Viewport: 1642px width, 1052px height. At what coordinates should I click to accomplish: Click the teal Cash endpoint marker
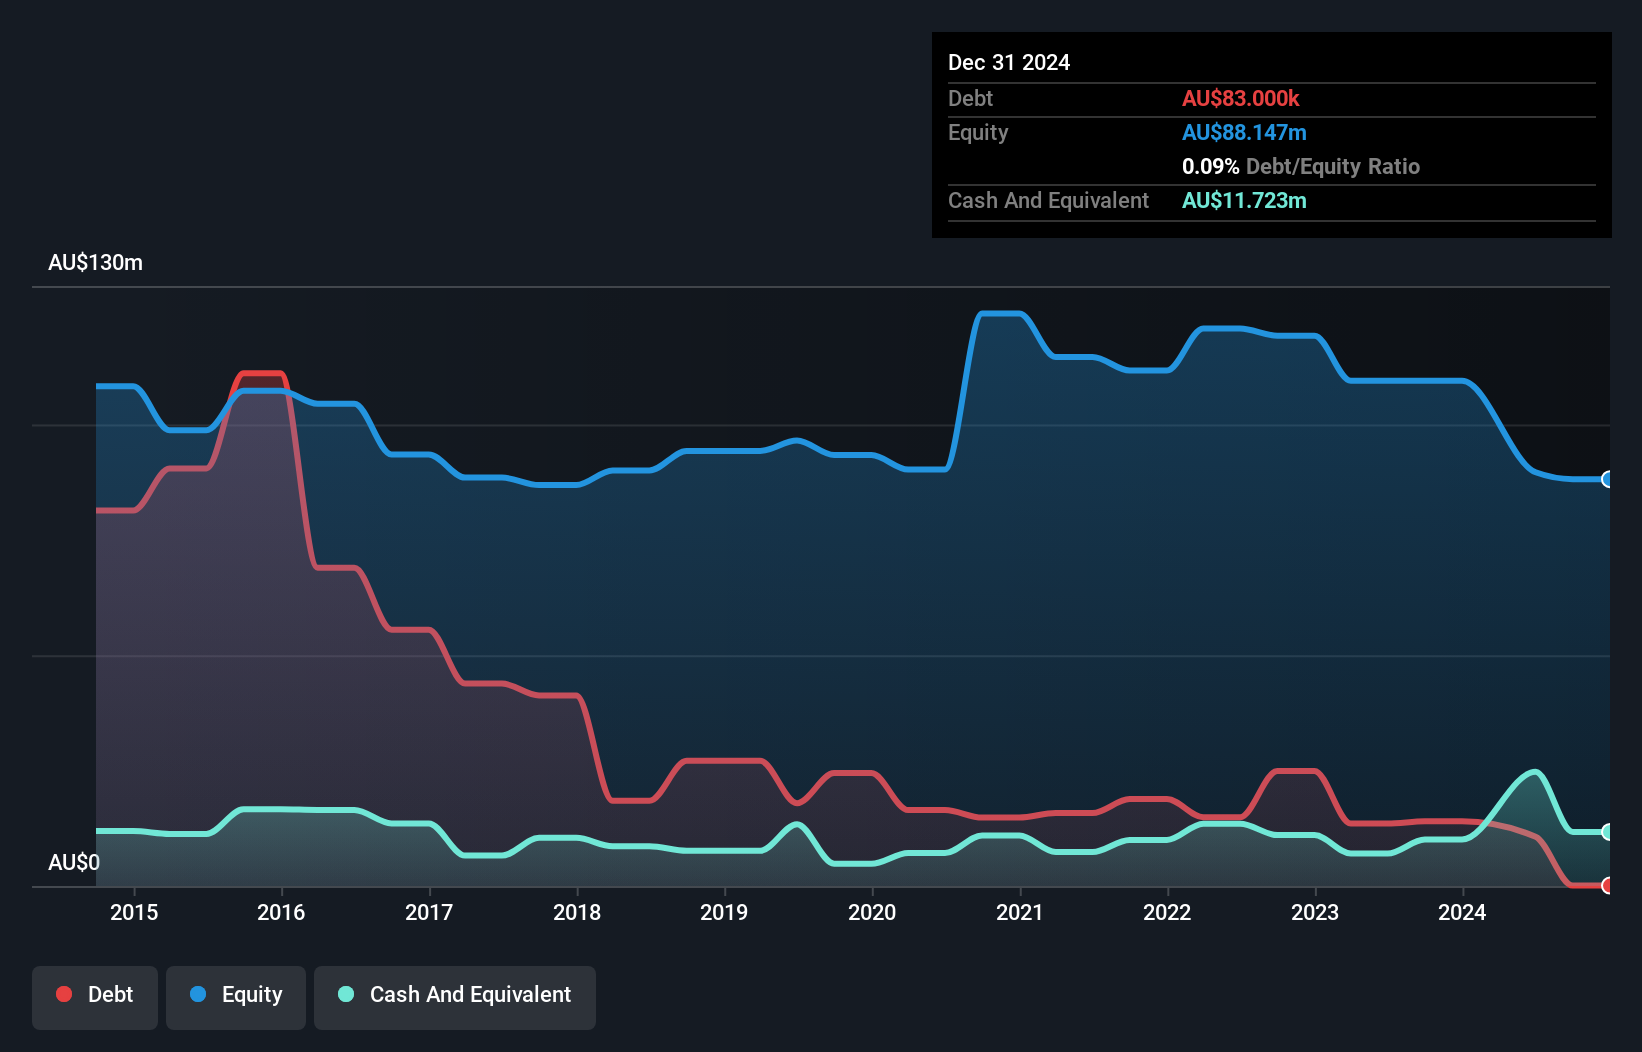[x=1608, y=832]
